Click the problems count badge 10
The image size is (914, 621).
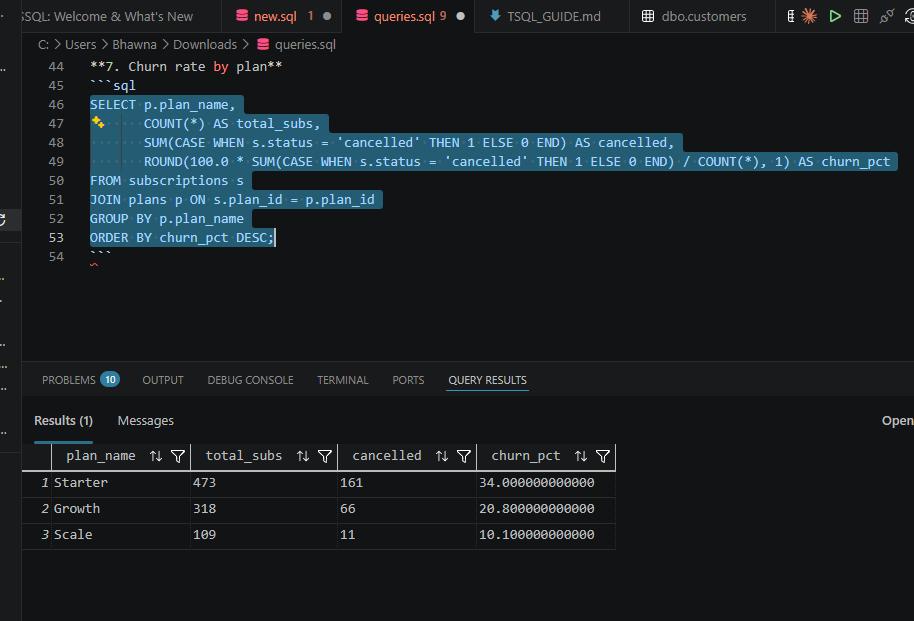click(x=110, y=380)
